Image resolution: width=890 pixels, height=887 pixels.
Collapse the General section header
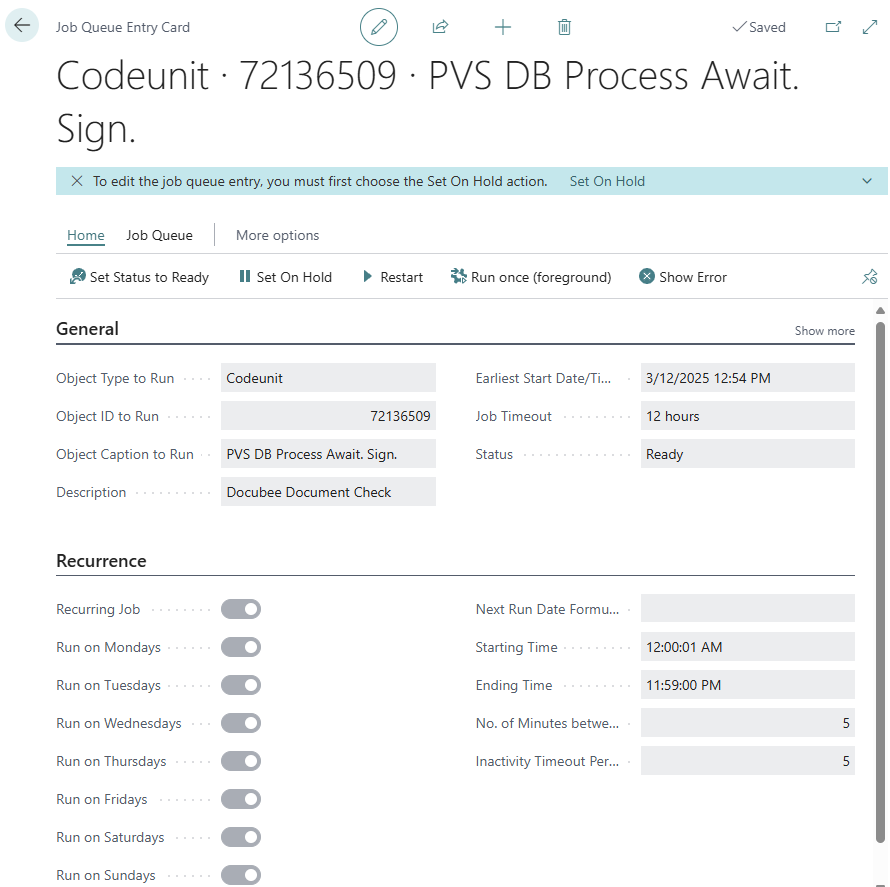click(87, 329)
